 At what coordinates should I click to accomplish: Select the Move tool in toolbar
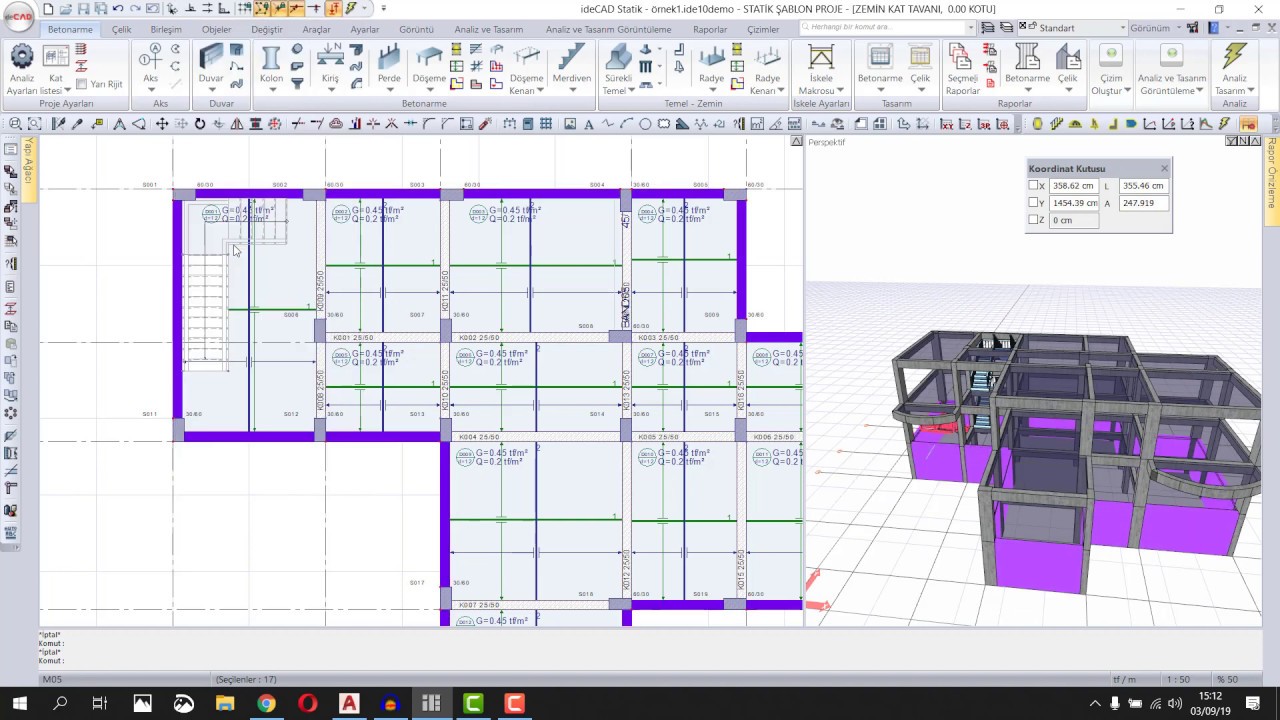coord(162,124)
